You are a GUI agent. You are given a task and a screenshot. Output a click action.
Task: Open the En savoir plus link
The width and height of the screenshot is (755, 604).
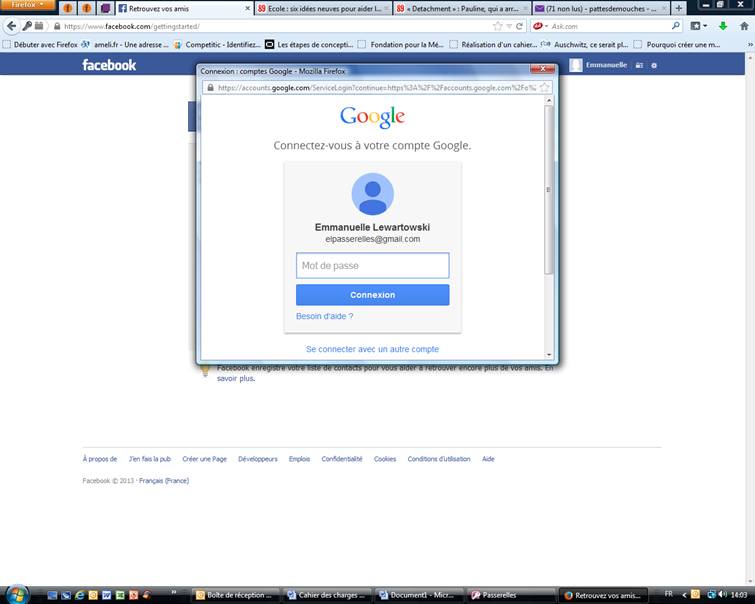pos(235,379)
